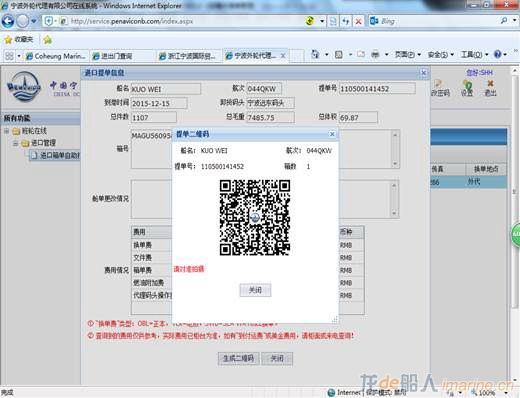520x398 pixels.
Task: Click the Home toolbar icon
Action: (315, 54)
